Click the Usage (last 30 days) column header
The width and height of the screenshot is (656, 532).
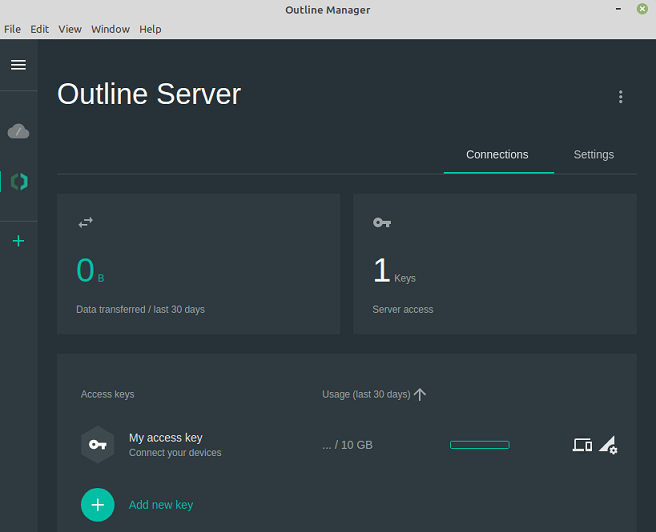366,394
